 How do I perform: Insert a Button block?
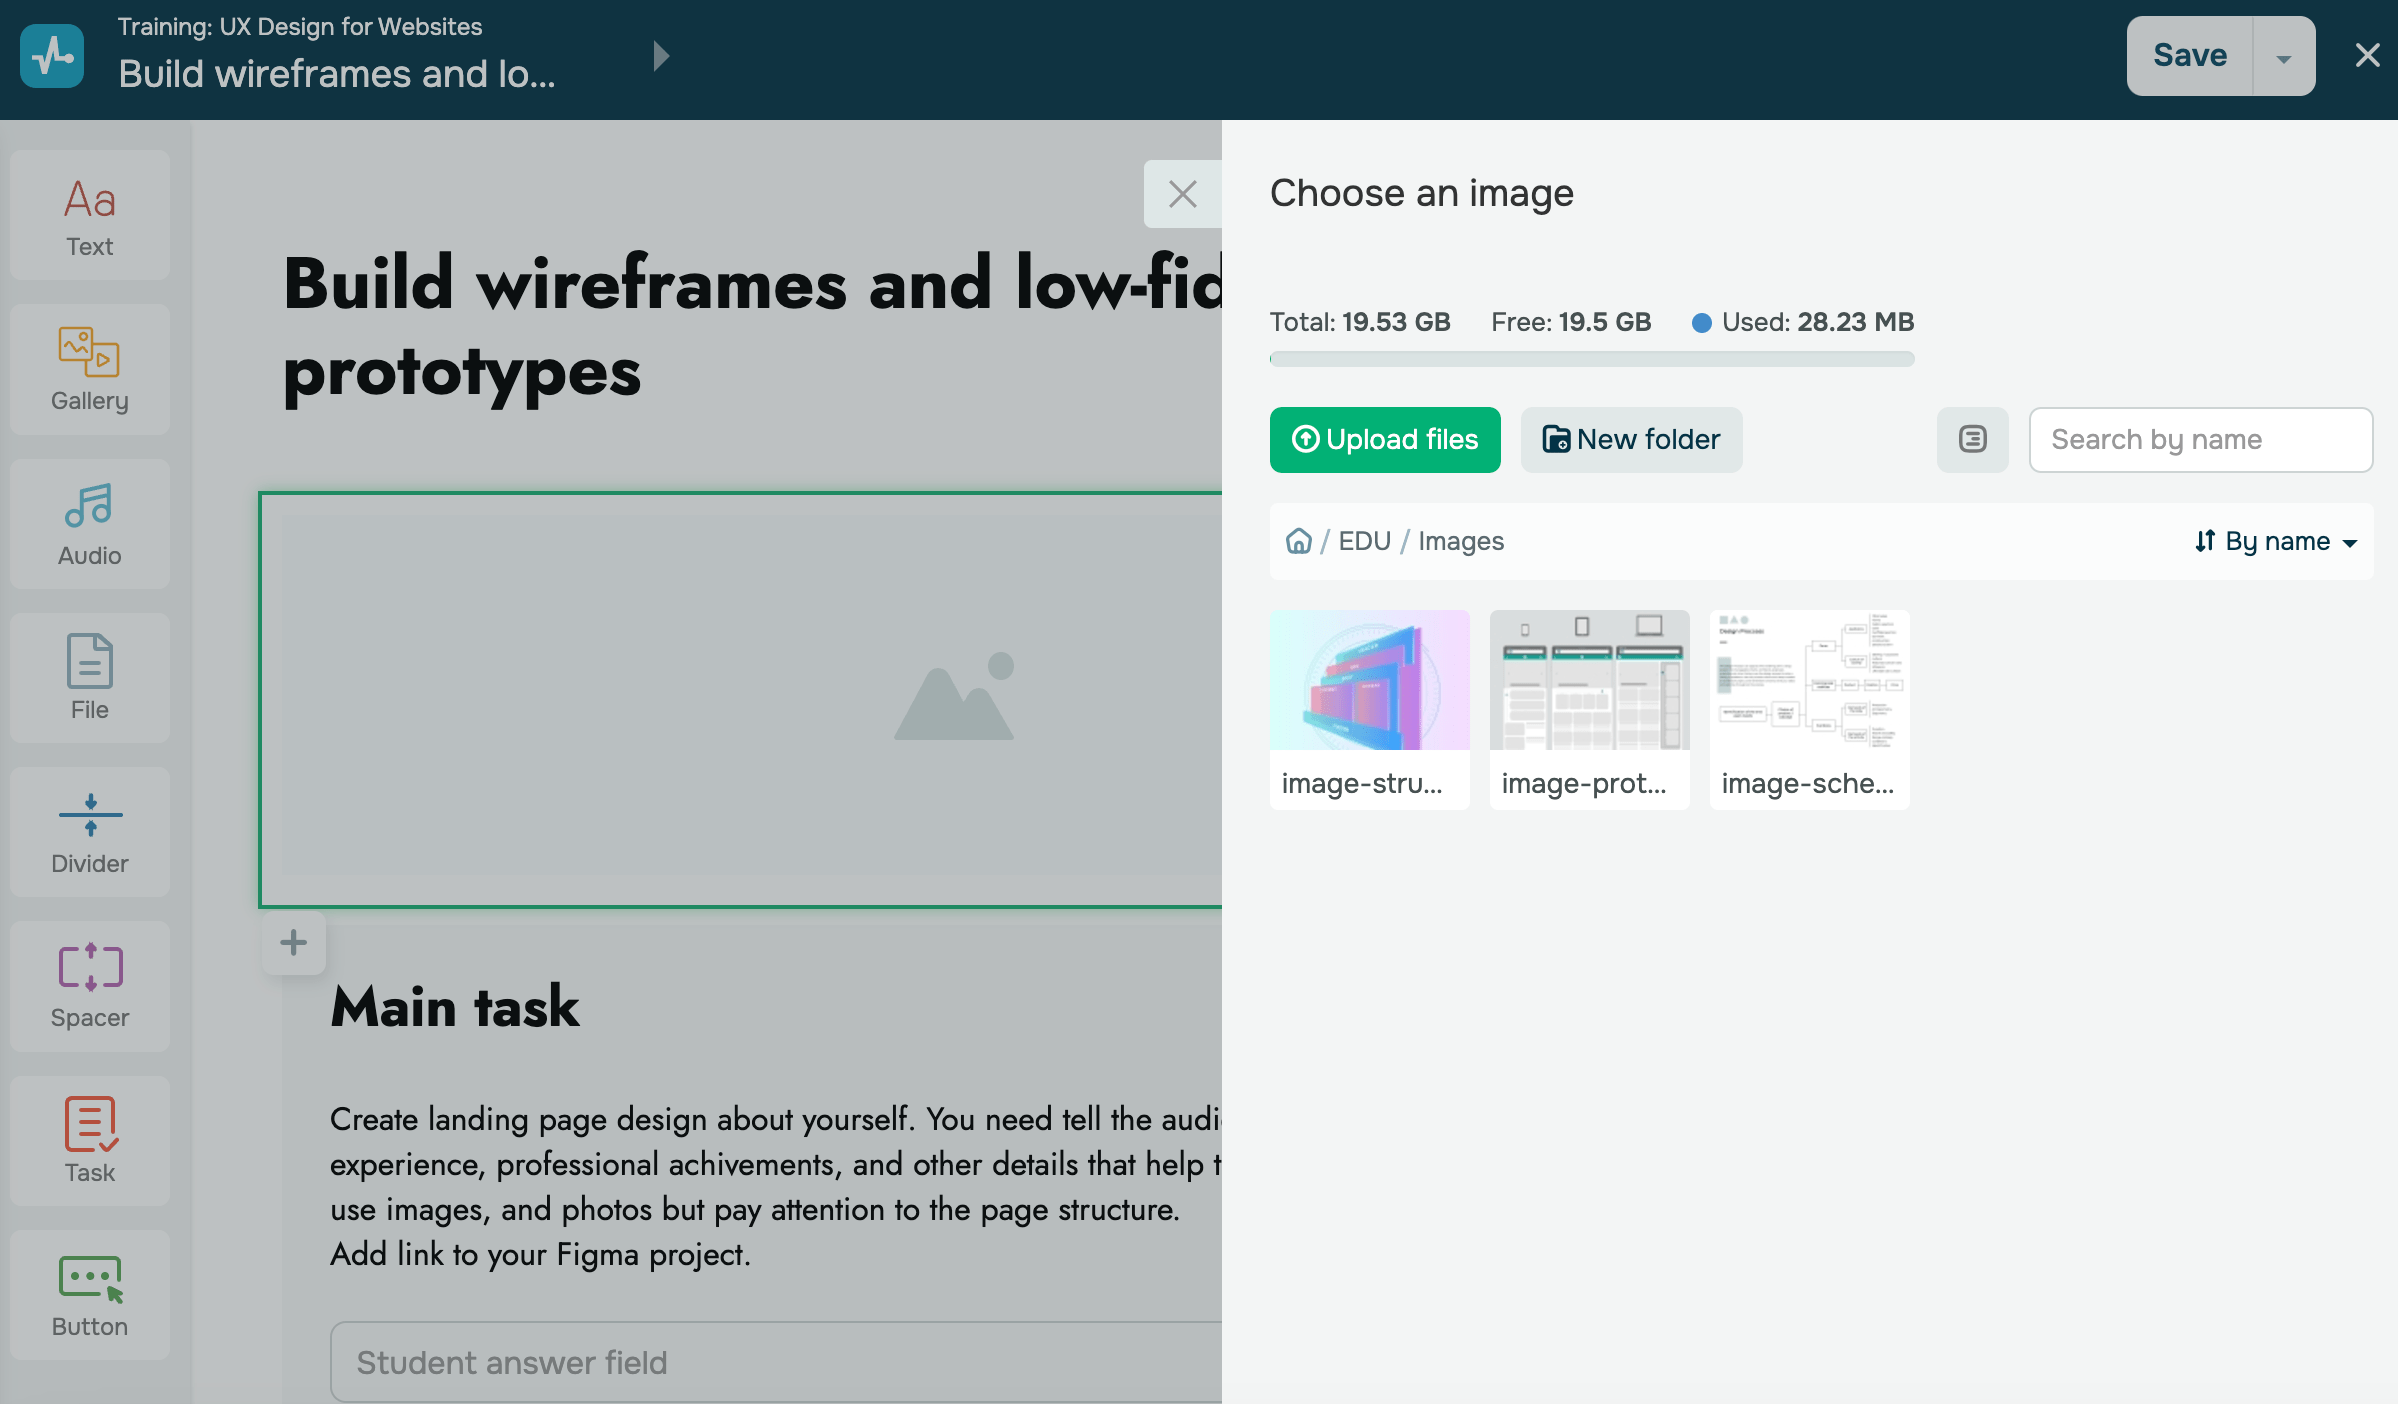pos(89,1295)
